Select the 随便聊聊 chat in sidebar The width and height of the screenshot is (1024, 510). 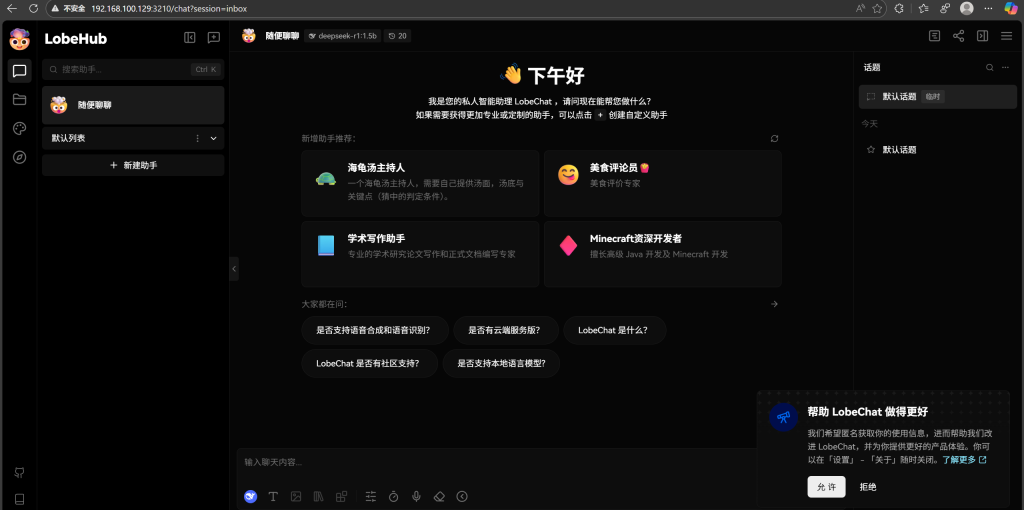click(133, 105)
